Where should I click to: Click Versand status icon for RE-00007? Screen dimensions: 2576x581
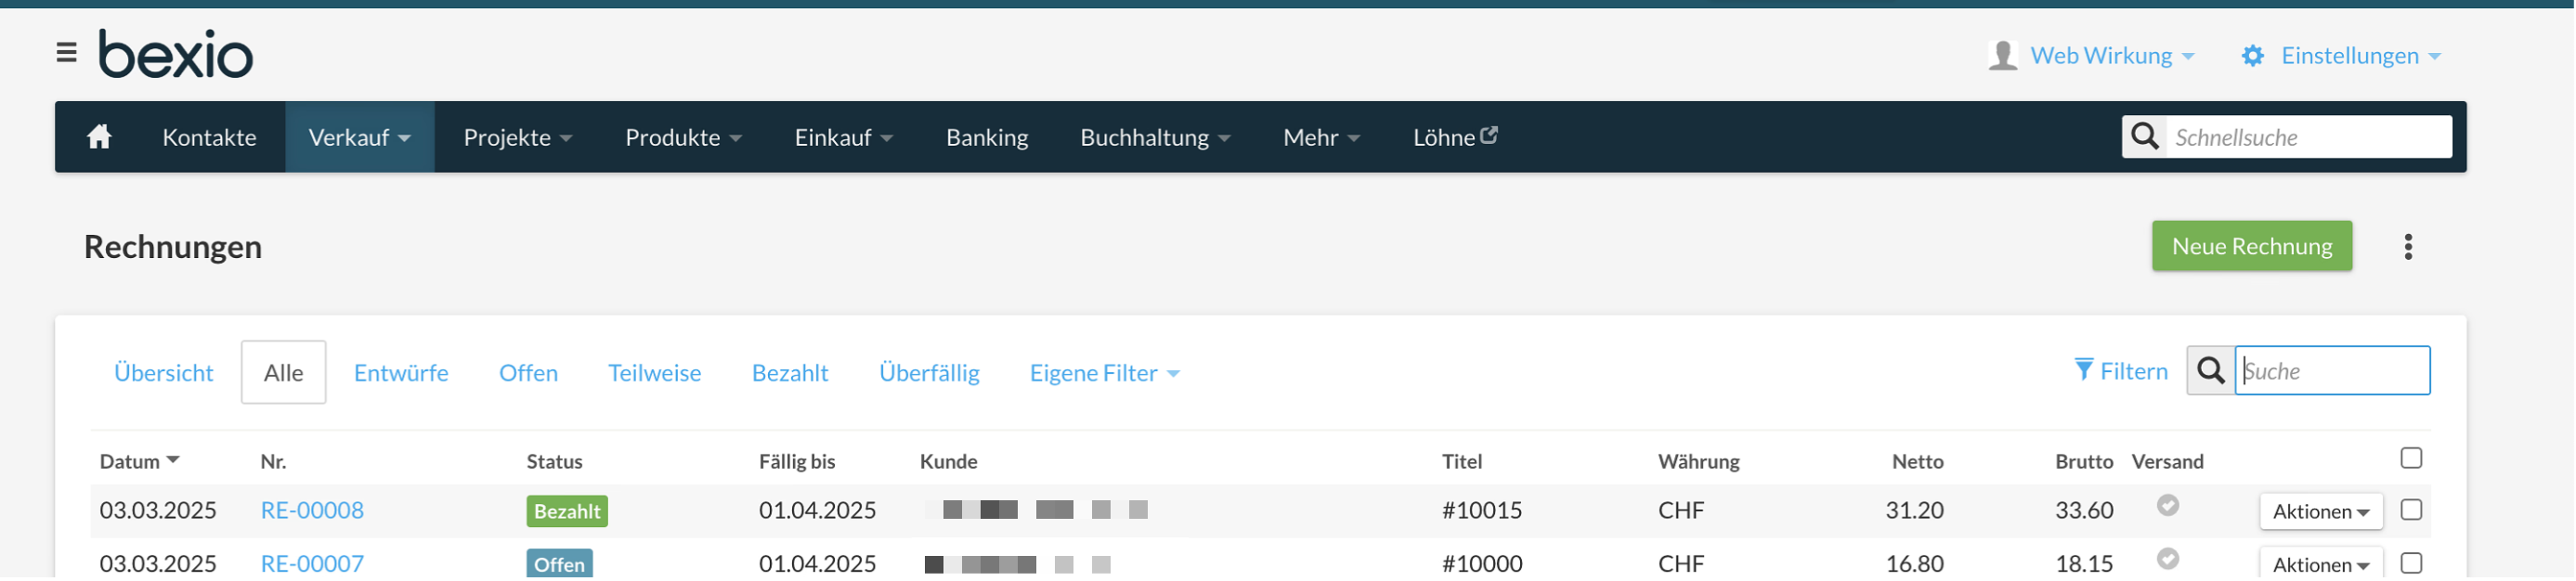click(2167, 560)
